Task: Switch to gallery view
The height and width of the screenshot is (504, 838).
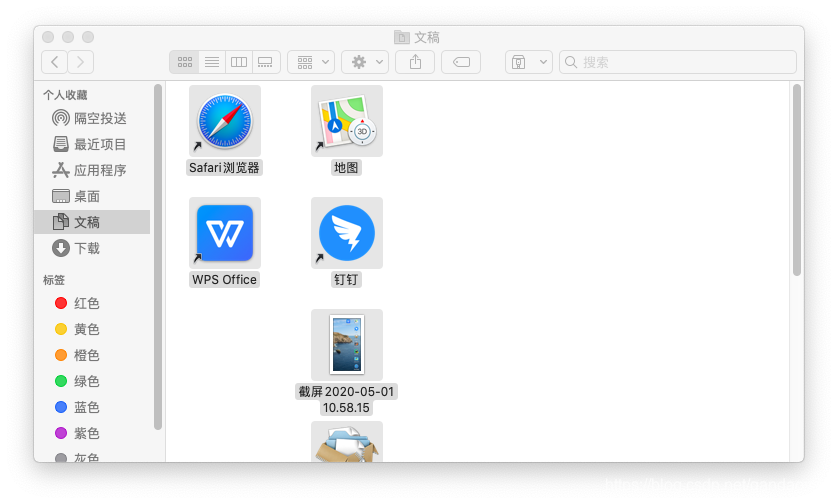Action: 266,62
